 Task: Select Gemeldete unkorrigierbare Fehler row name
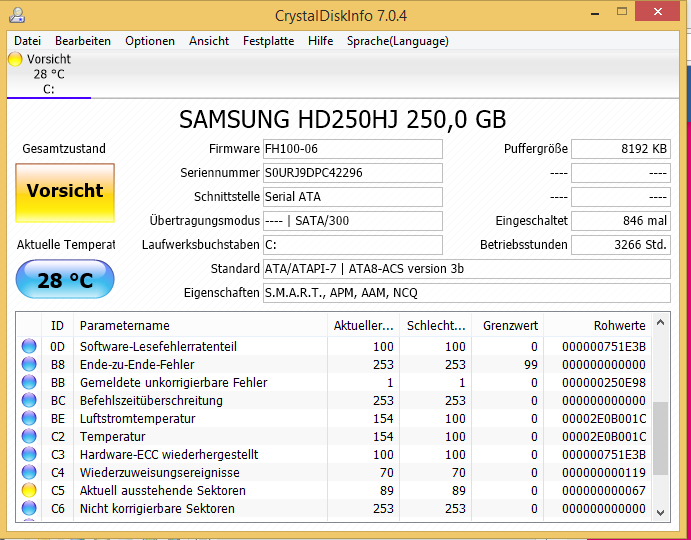[174, 382]
